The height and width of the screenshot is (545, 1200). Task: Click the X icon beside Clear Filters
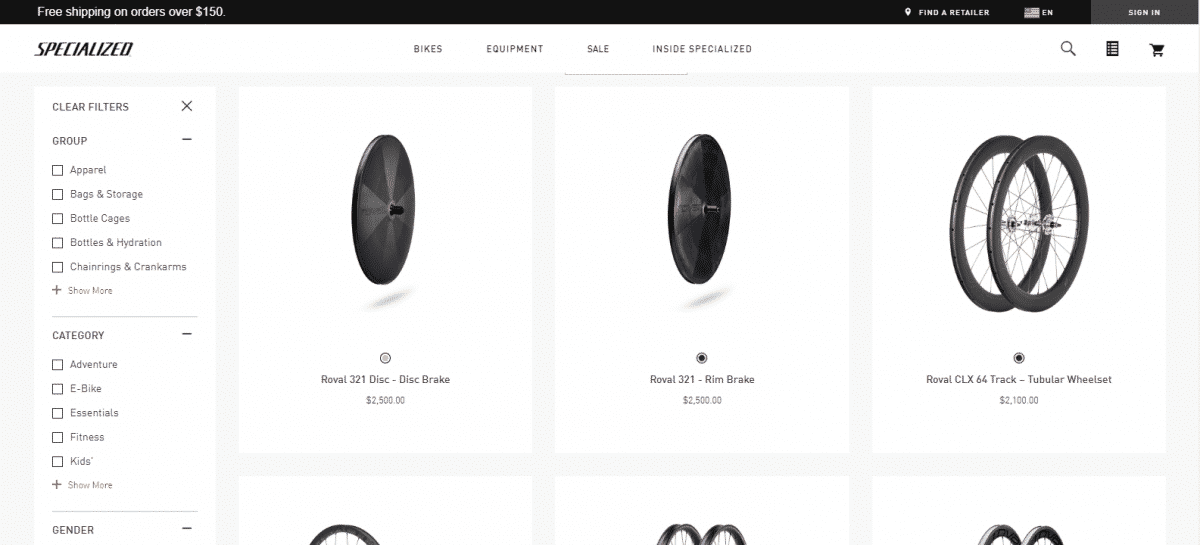point(187,106)
